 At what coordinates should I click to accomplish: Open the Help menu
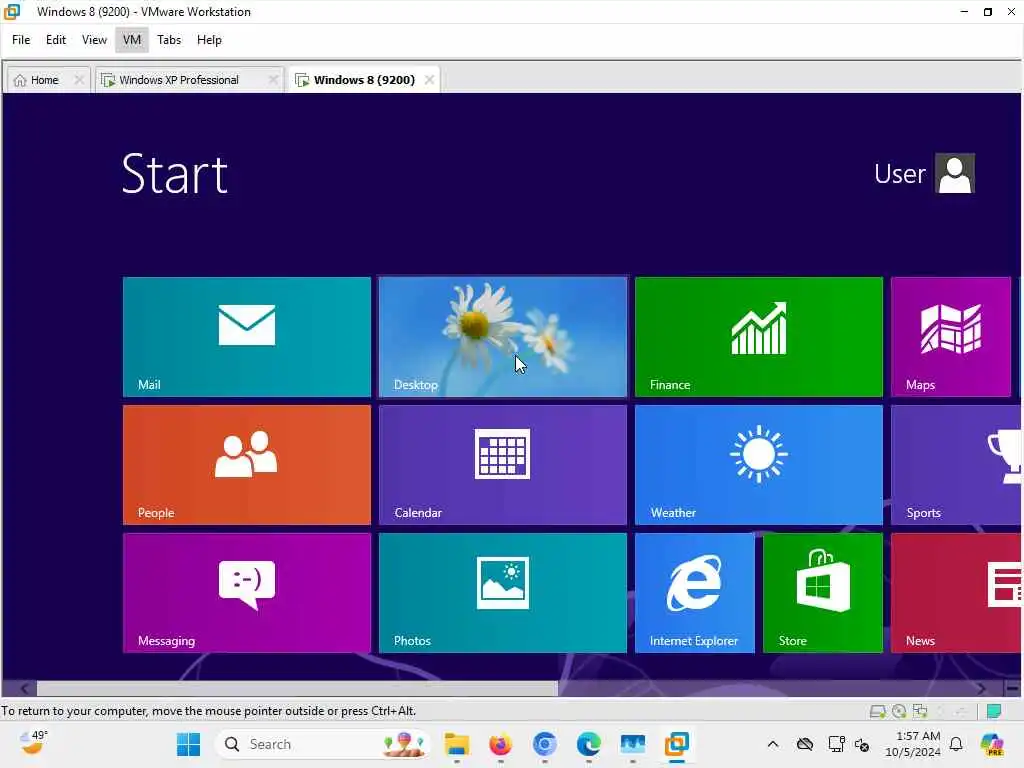pos(209,40)
